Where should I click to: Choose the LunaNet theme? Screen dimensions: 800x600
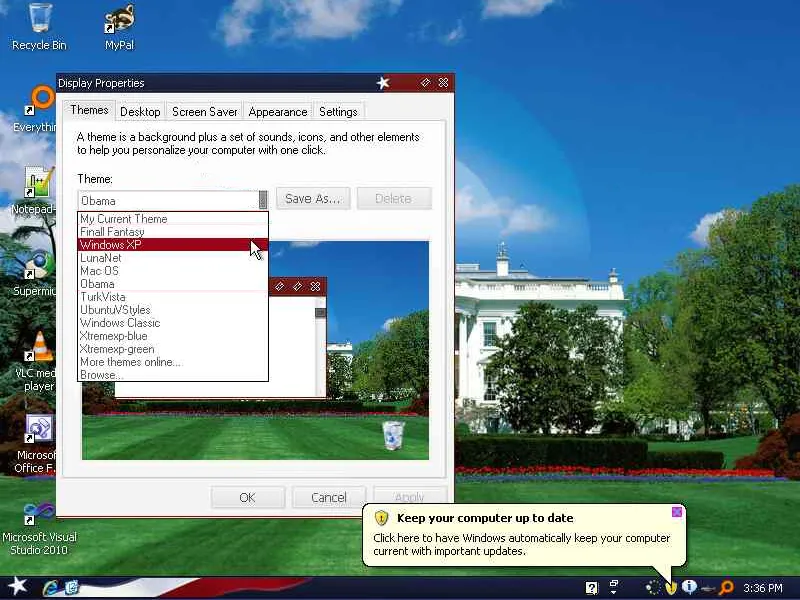(173, 258)
